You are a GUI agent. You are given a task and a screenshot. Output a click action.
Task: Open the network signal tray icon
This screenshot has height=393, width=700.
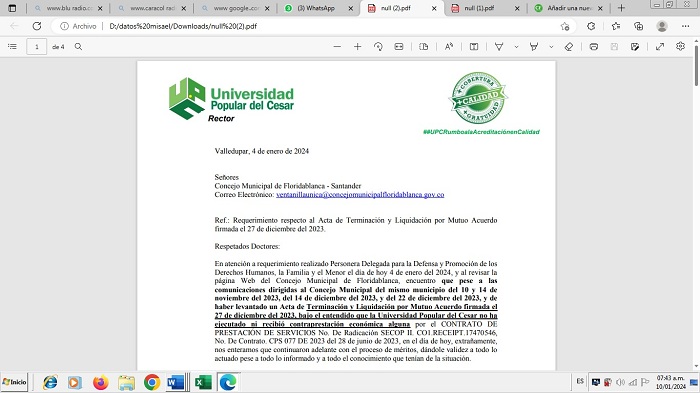click(633, 382)
